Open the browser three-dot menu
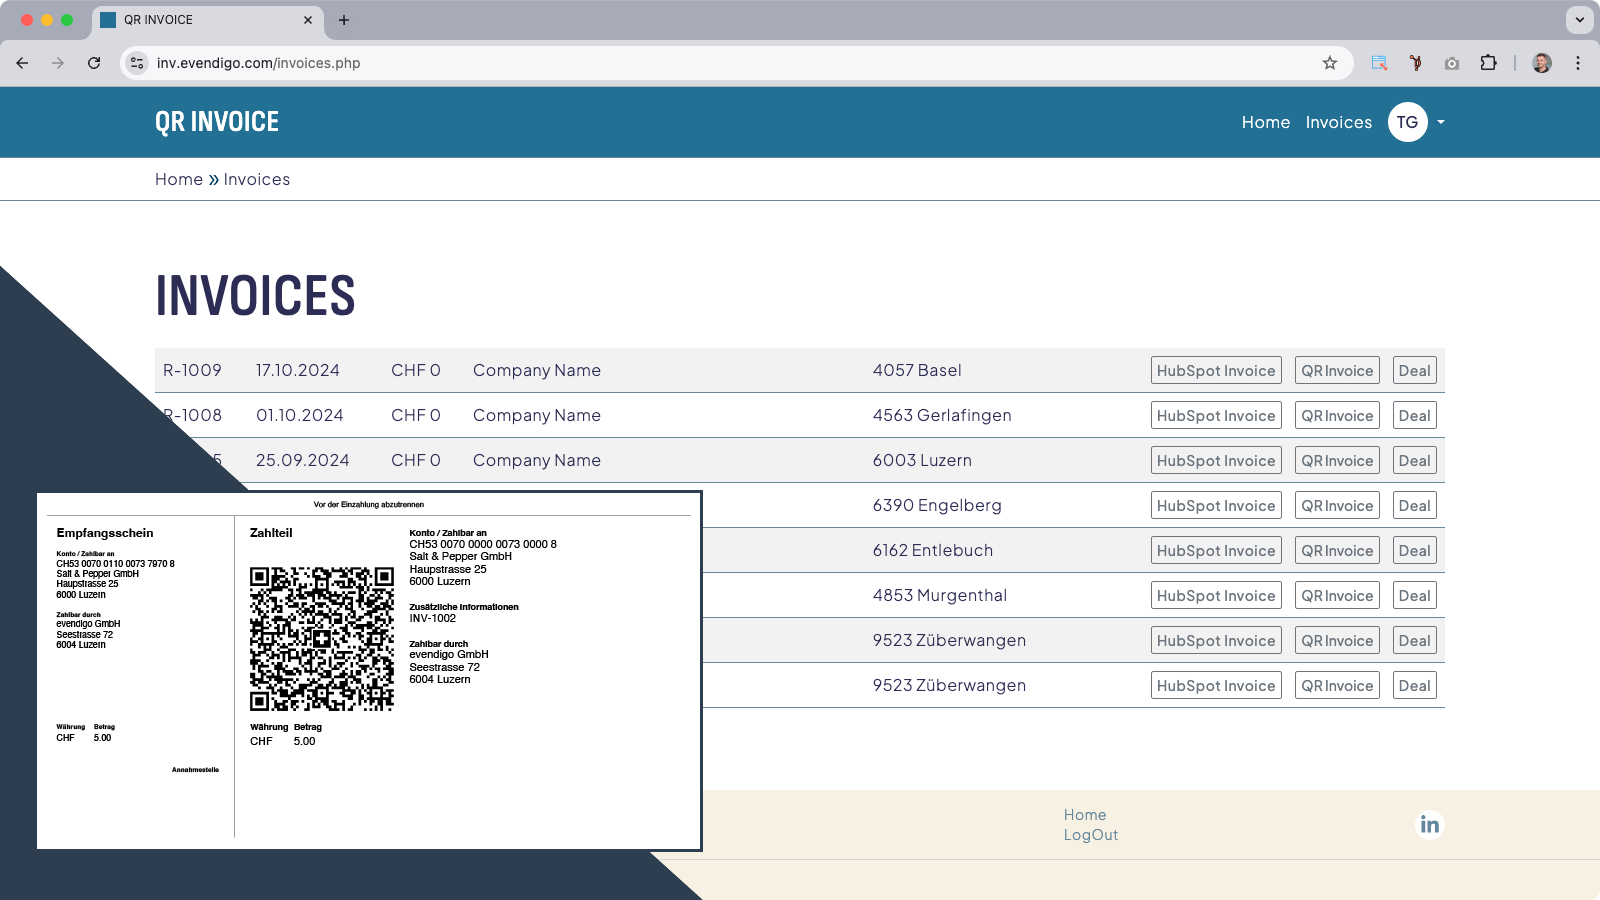The height and width of the screenshot is (900, 1600). [1579, 62]
